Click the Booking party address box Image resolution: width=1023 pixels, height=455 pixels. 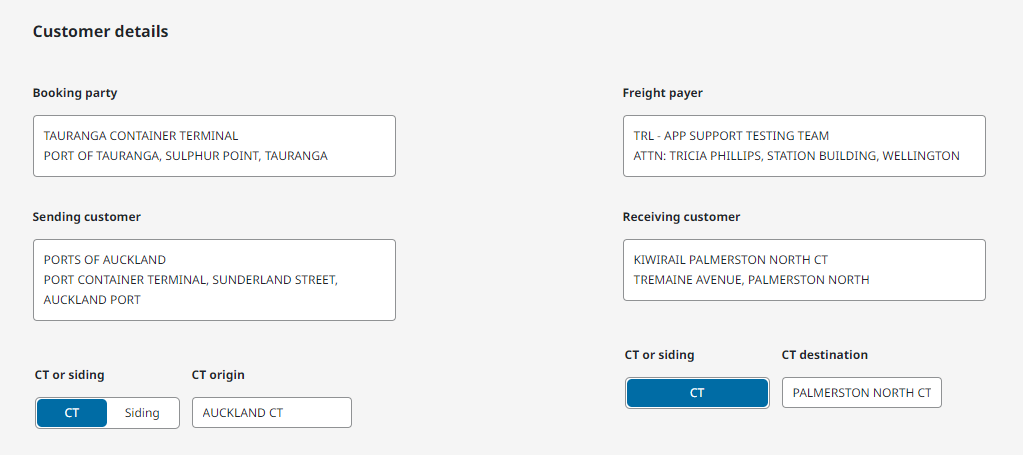[x=214, y=146]
